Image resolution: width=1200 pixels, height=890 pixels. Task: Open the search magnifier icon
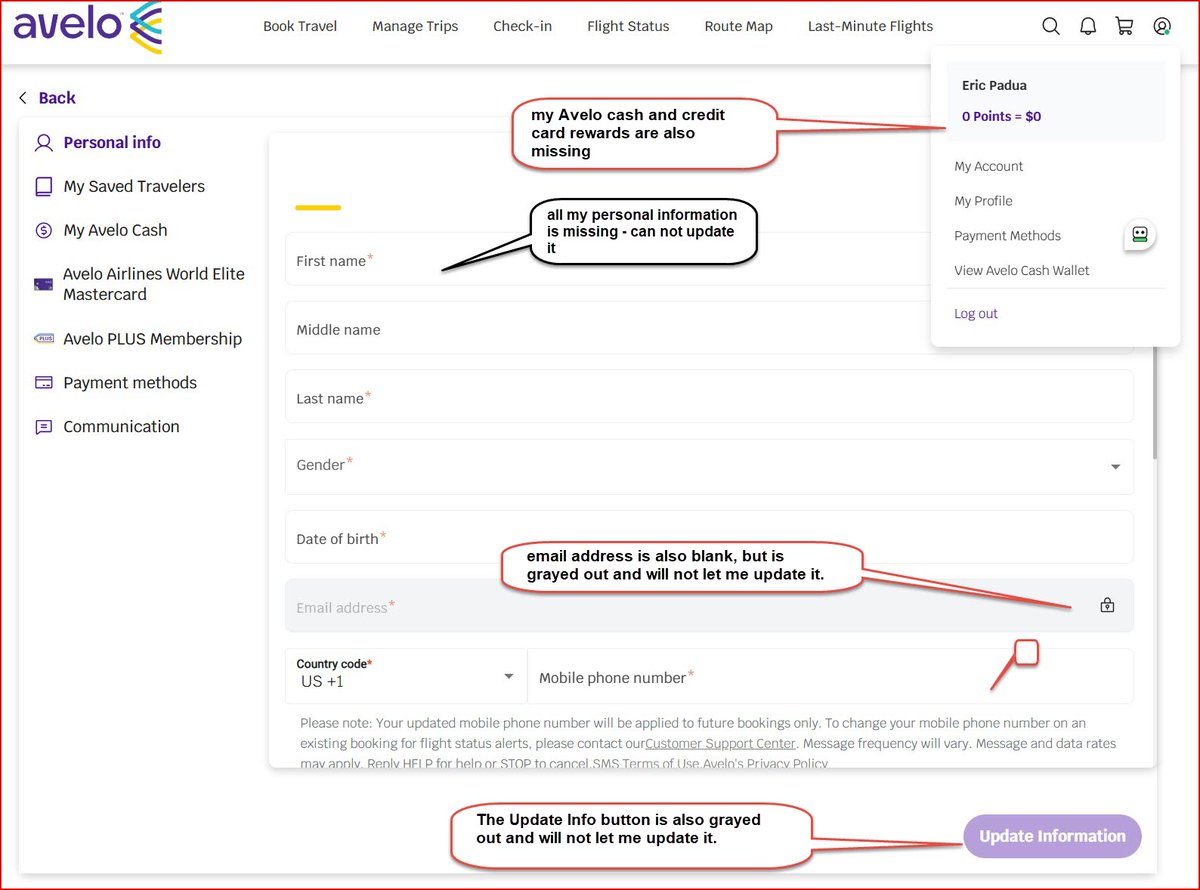[x=1051, y=27]
